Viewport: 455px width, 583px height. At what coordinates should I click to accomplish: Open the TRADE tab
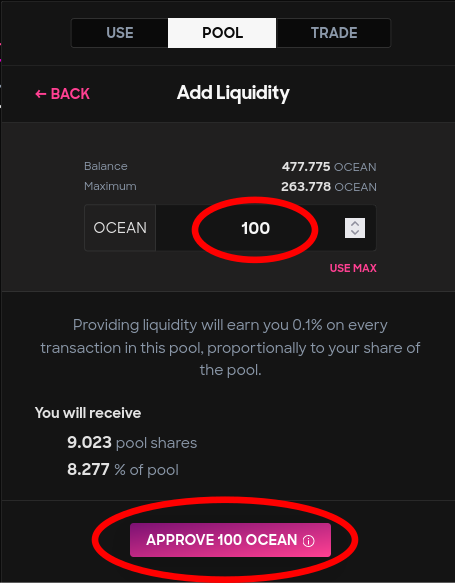pyautogui.click(x=333, y=33)
